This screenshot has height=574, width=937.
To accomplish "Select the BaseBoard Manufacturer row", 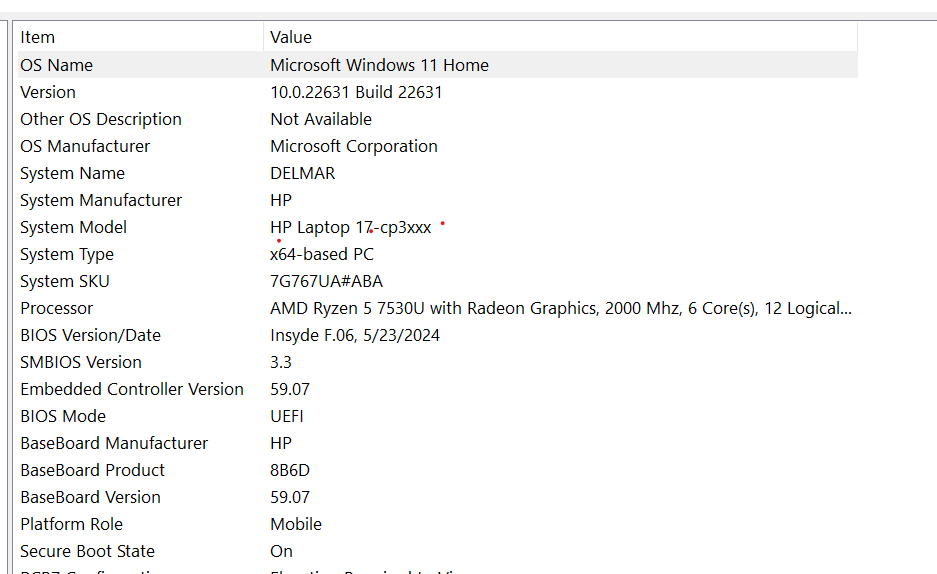I will click(437, 443).
